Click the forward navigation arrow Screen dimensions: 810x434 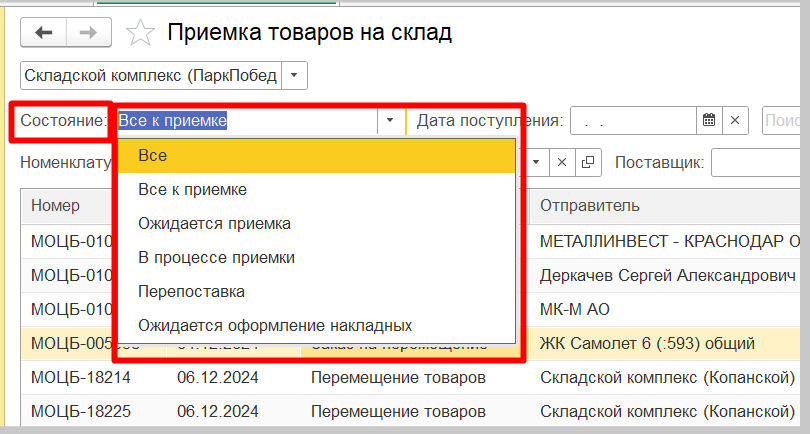pos(88,33)
